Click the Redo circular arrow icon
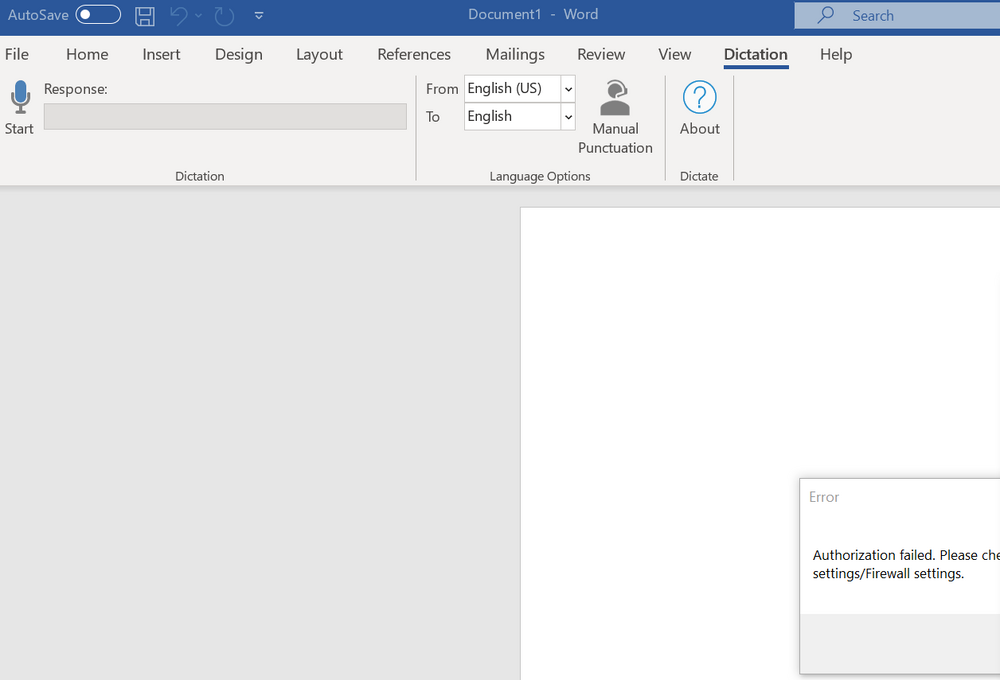The width and height of the screenshot is (1000, 680). [224, 16]
